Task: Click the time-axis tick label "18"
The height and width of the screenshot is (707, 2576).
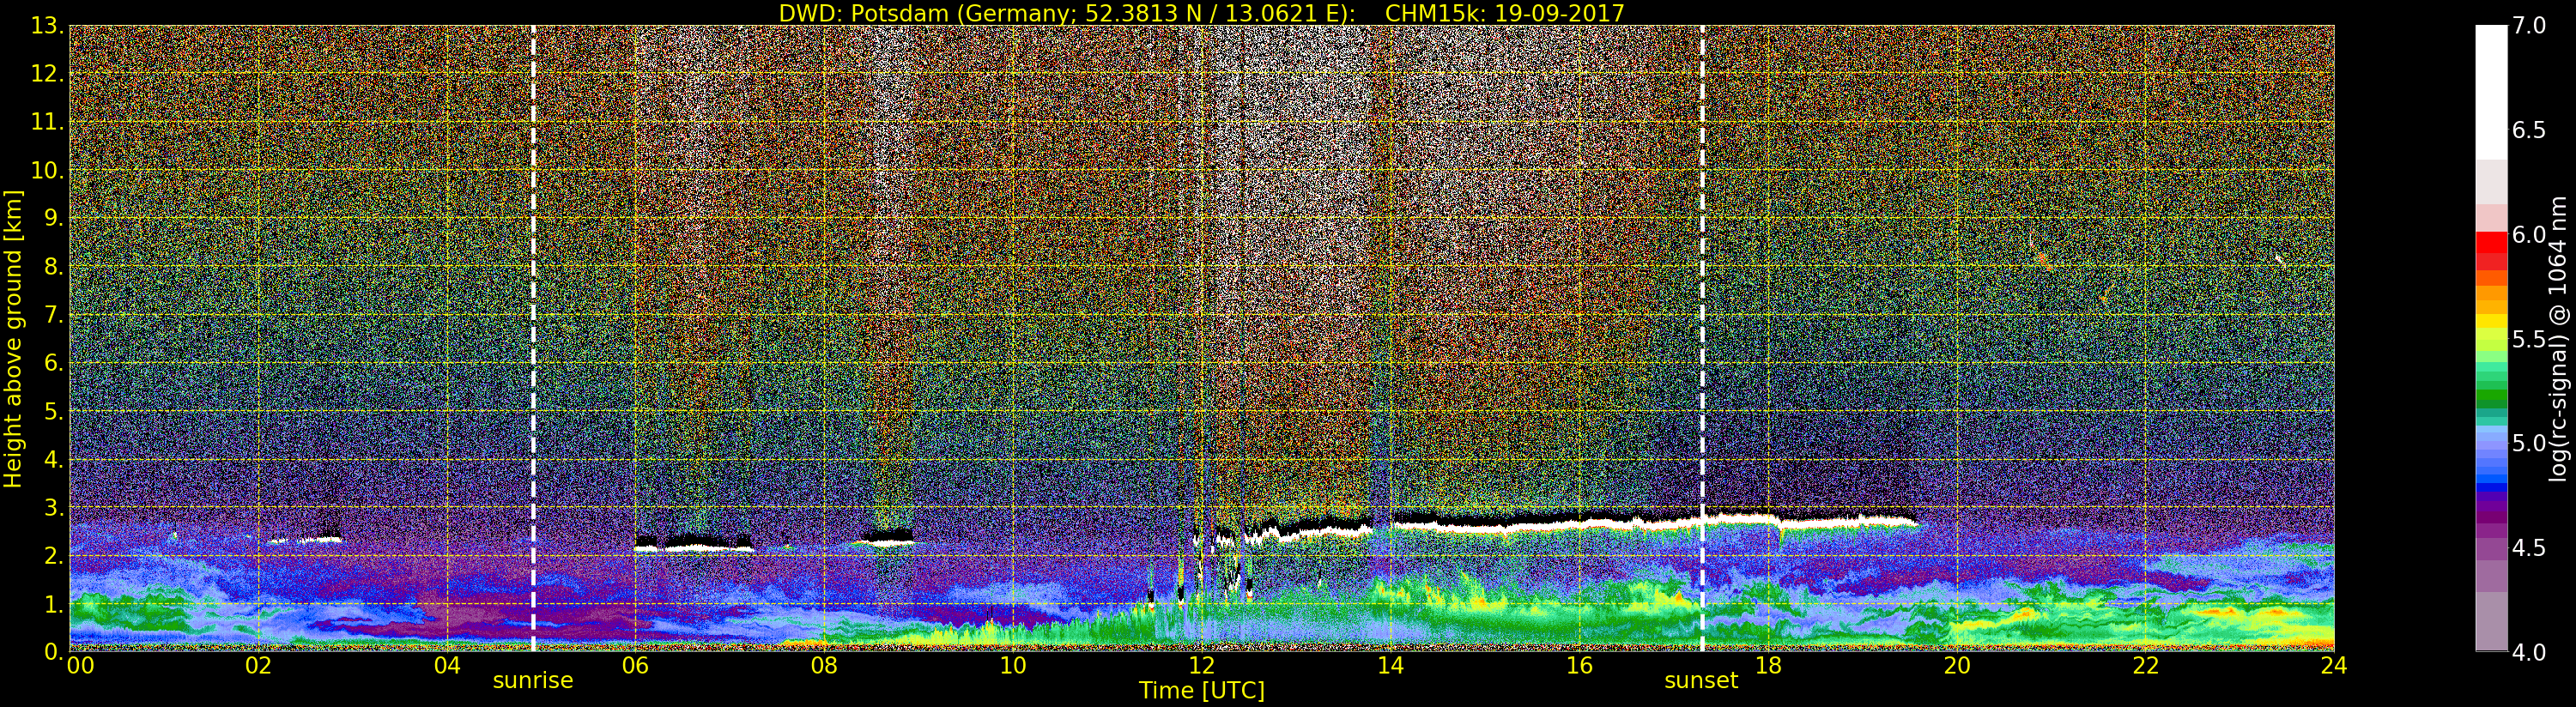Action: [x=1768, y=665]
